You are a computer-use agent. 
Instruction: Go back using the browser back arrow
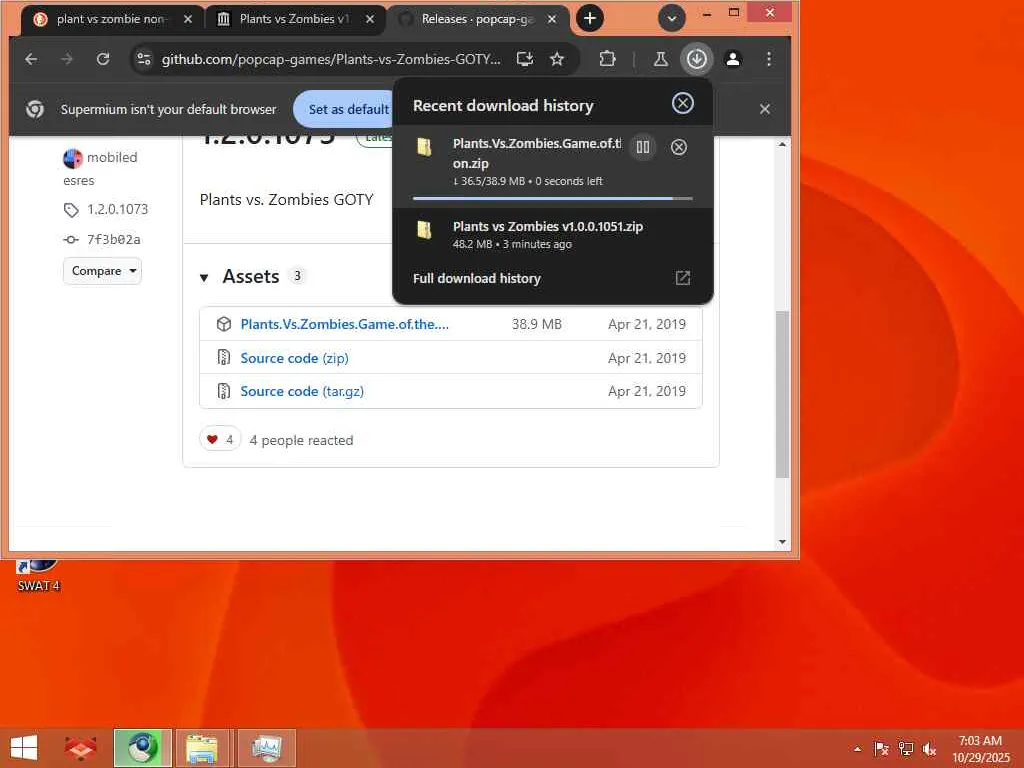tap(31, 59)
